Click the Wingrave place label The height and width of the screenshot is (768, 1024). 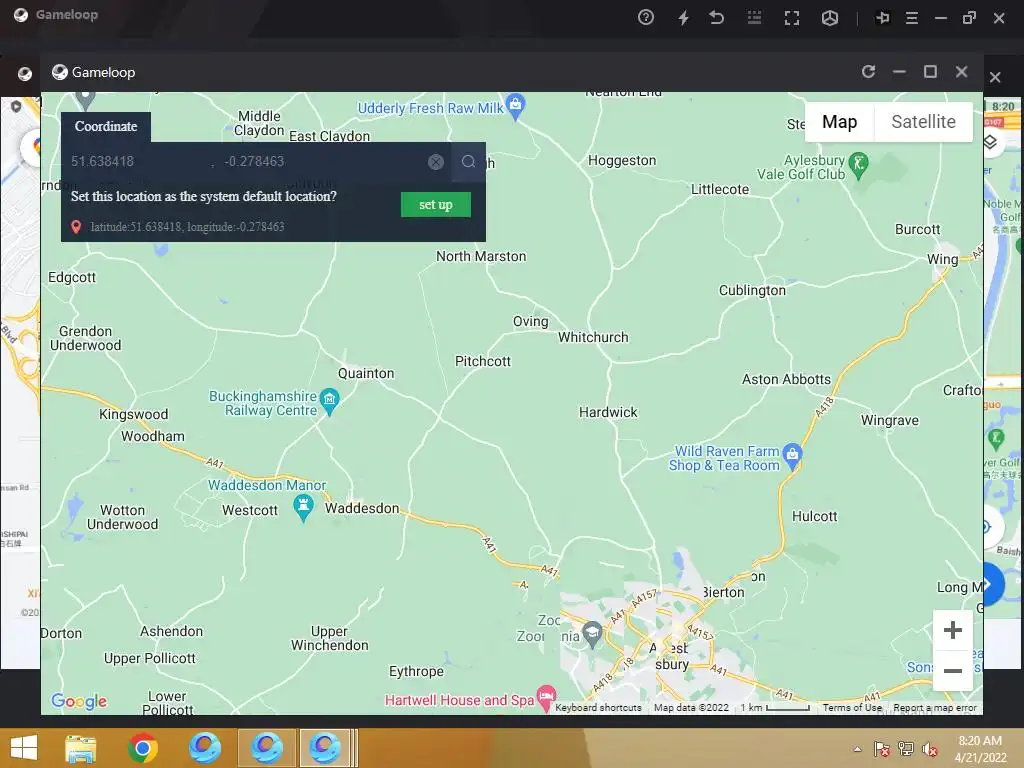click(x=889, y=420)
